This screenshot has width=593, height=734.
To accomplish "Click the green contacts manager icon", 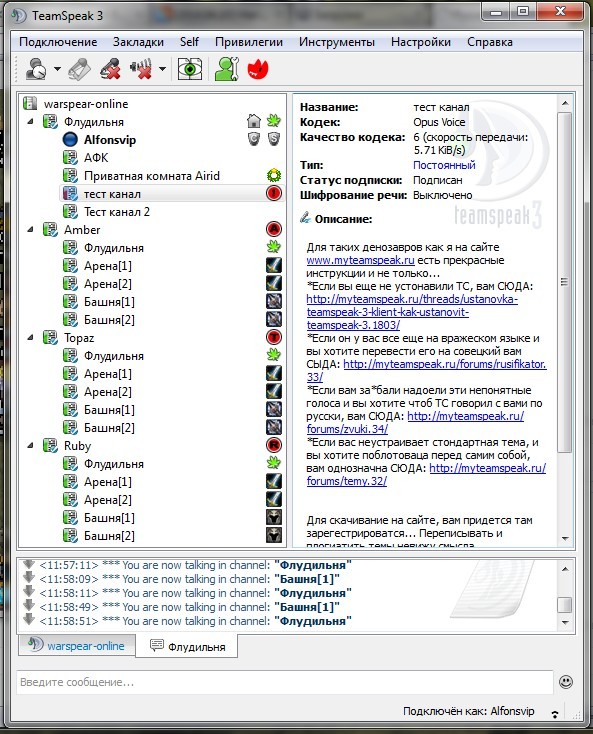I will (227, 69).
